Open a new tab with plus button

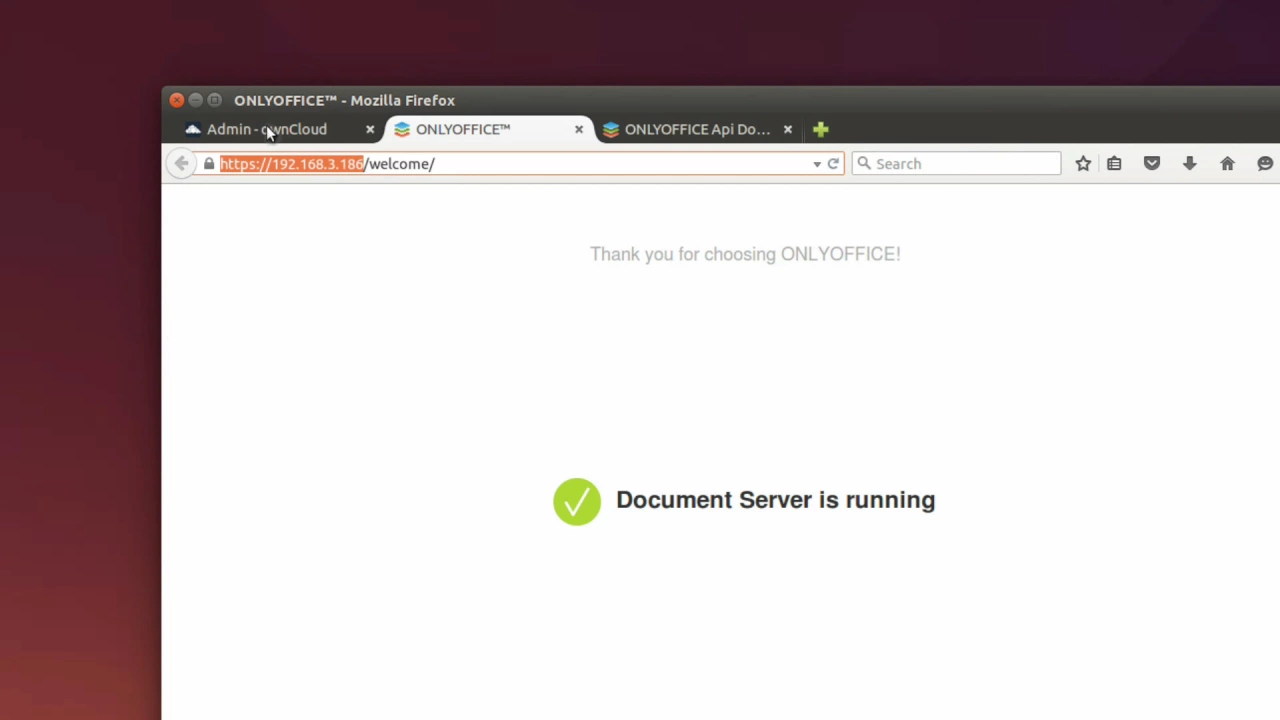pyautogui.click(x=821, y=129)
